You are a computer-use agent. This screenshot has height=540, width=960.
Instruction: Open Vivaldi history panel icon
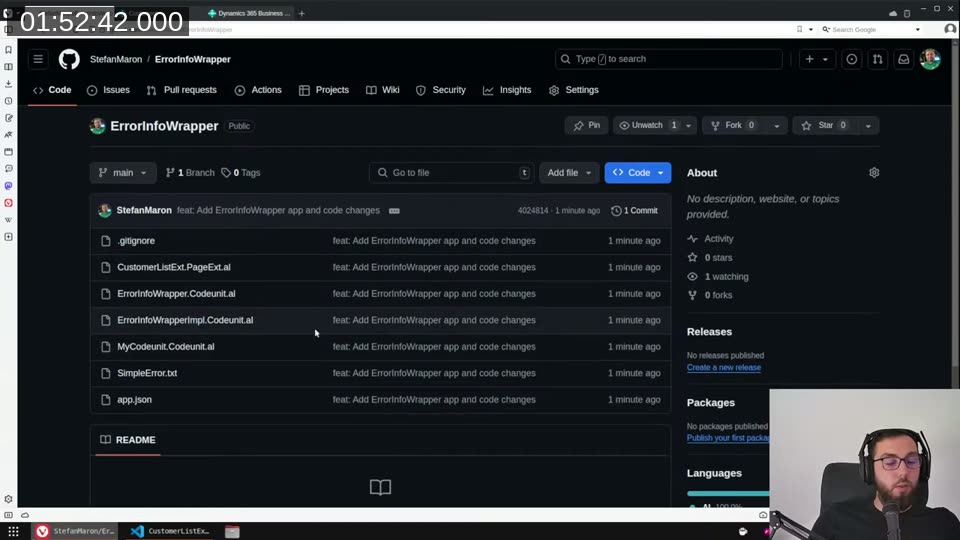point(9,101)
